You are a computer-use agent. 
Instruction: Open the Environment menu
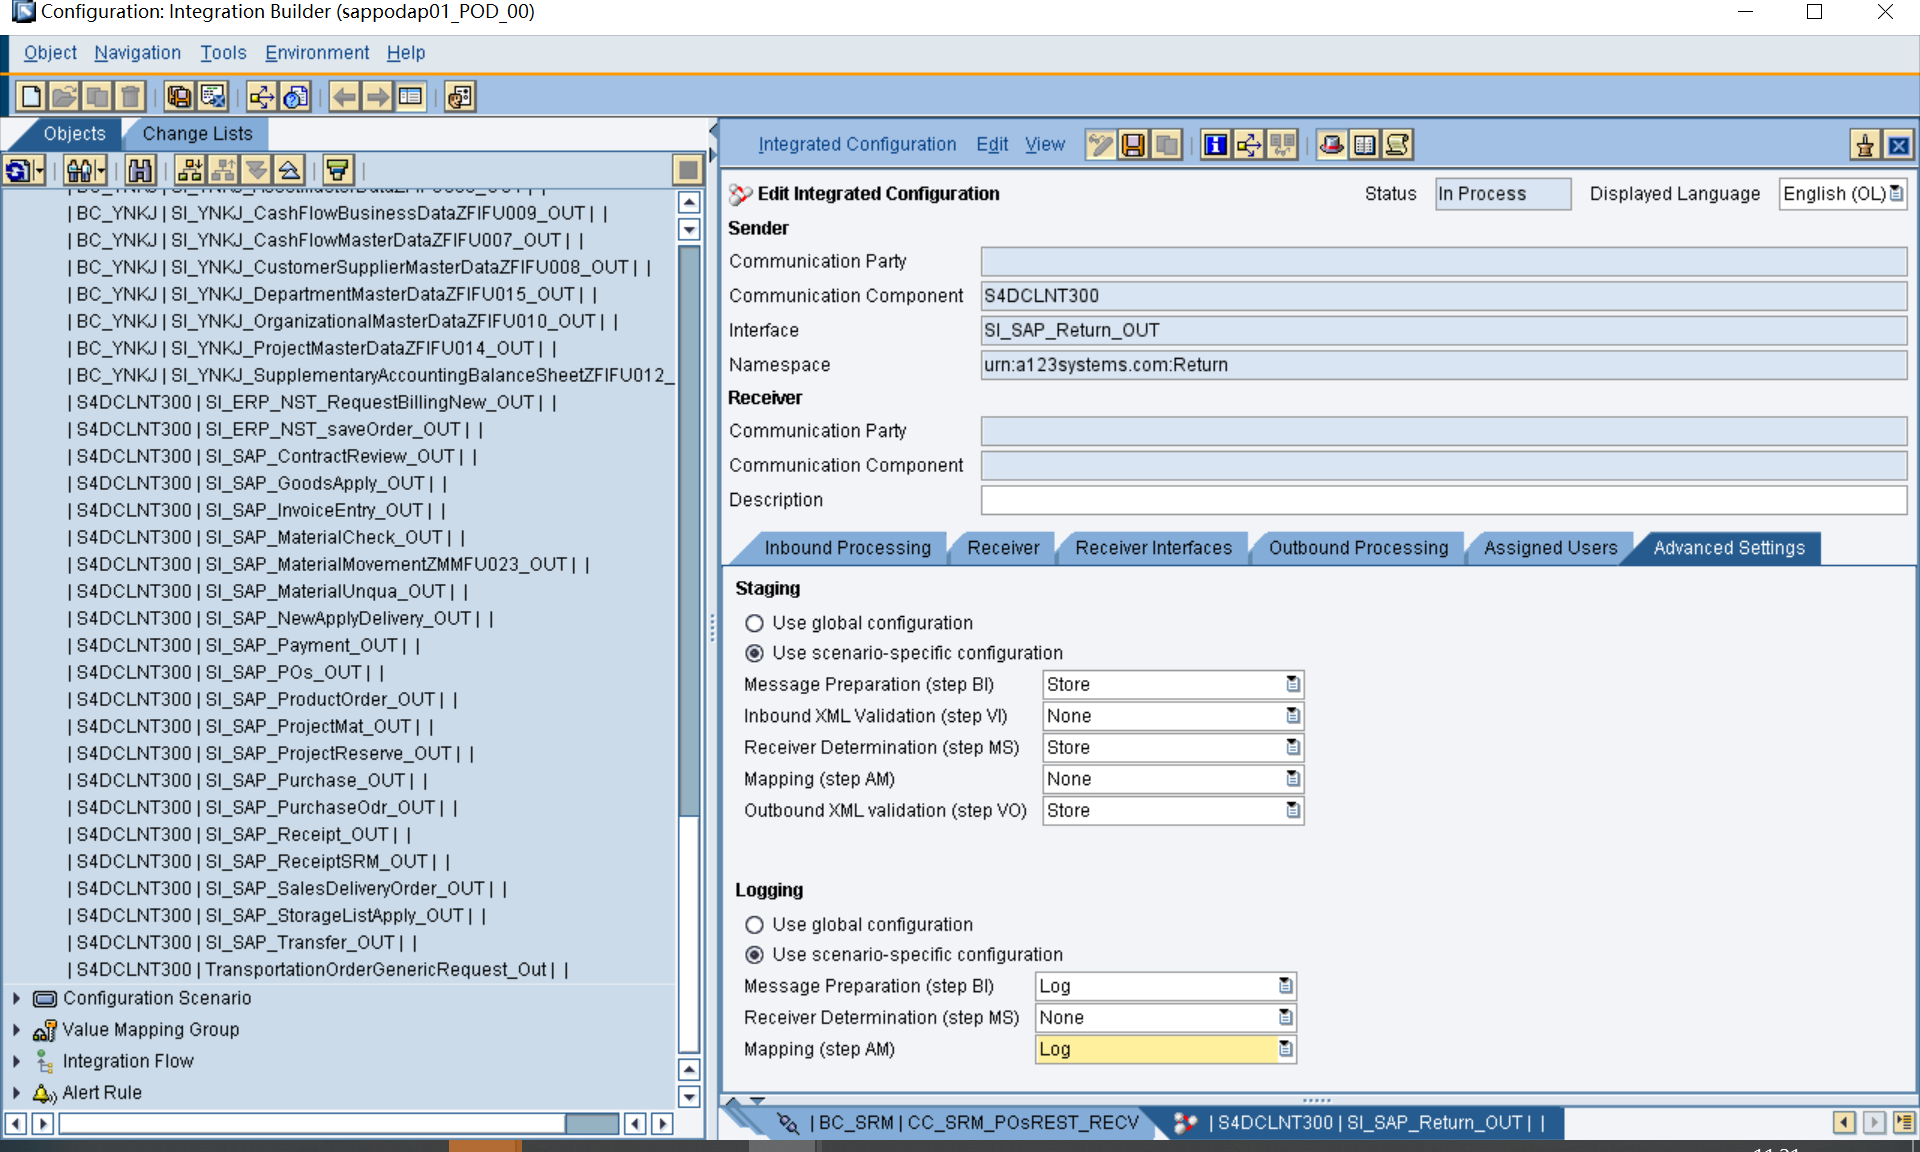317,53
